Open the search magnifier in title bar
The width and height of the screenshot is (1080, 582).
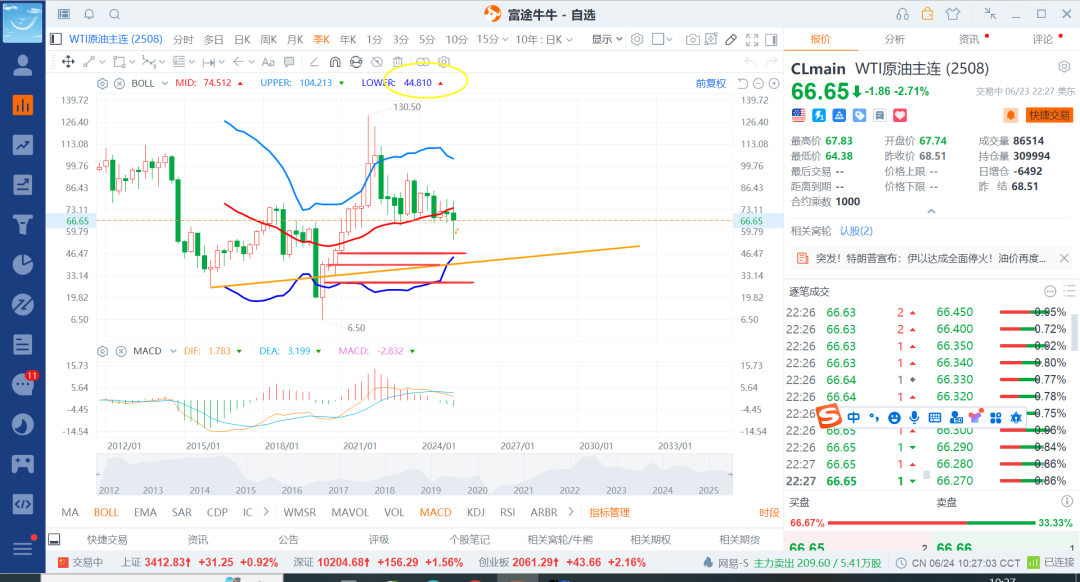[115, 14]
